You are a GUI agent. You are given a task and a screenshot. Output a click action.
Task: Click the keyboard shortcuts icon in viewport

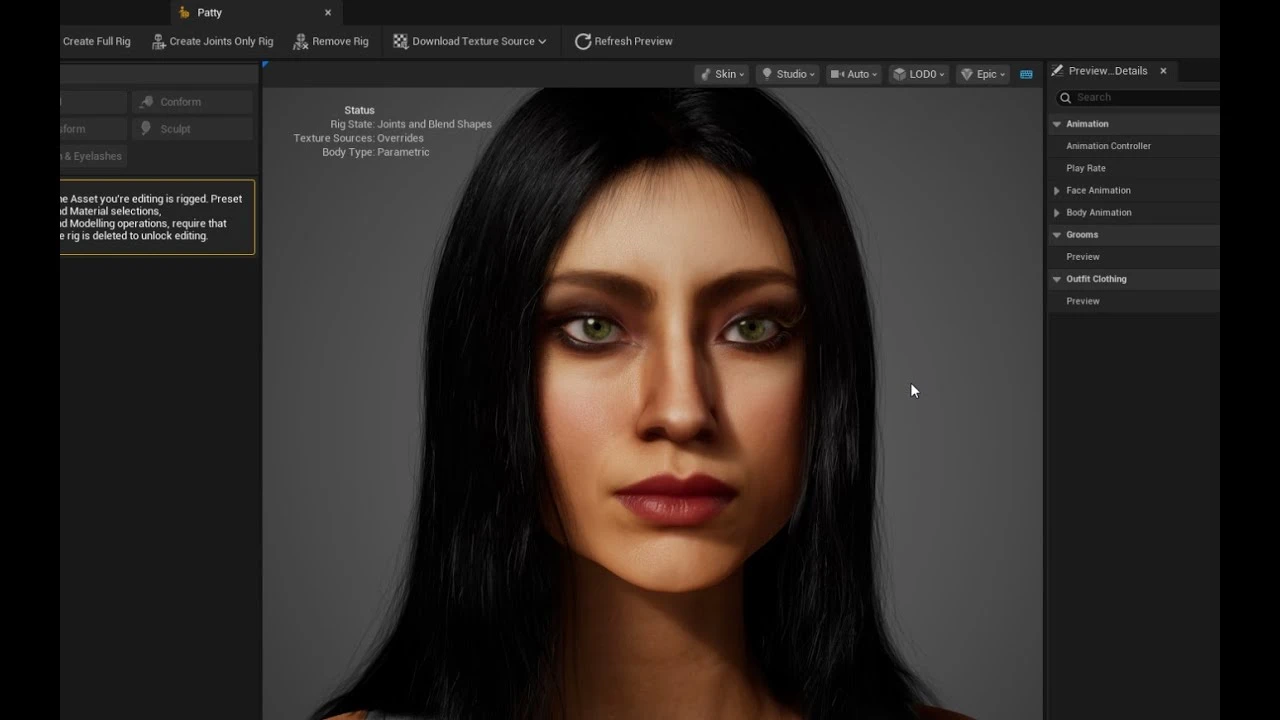tap(1026, 73)
